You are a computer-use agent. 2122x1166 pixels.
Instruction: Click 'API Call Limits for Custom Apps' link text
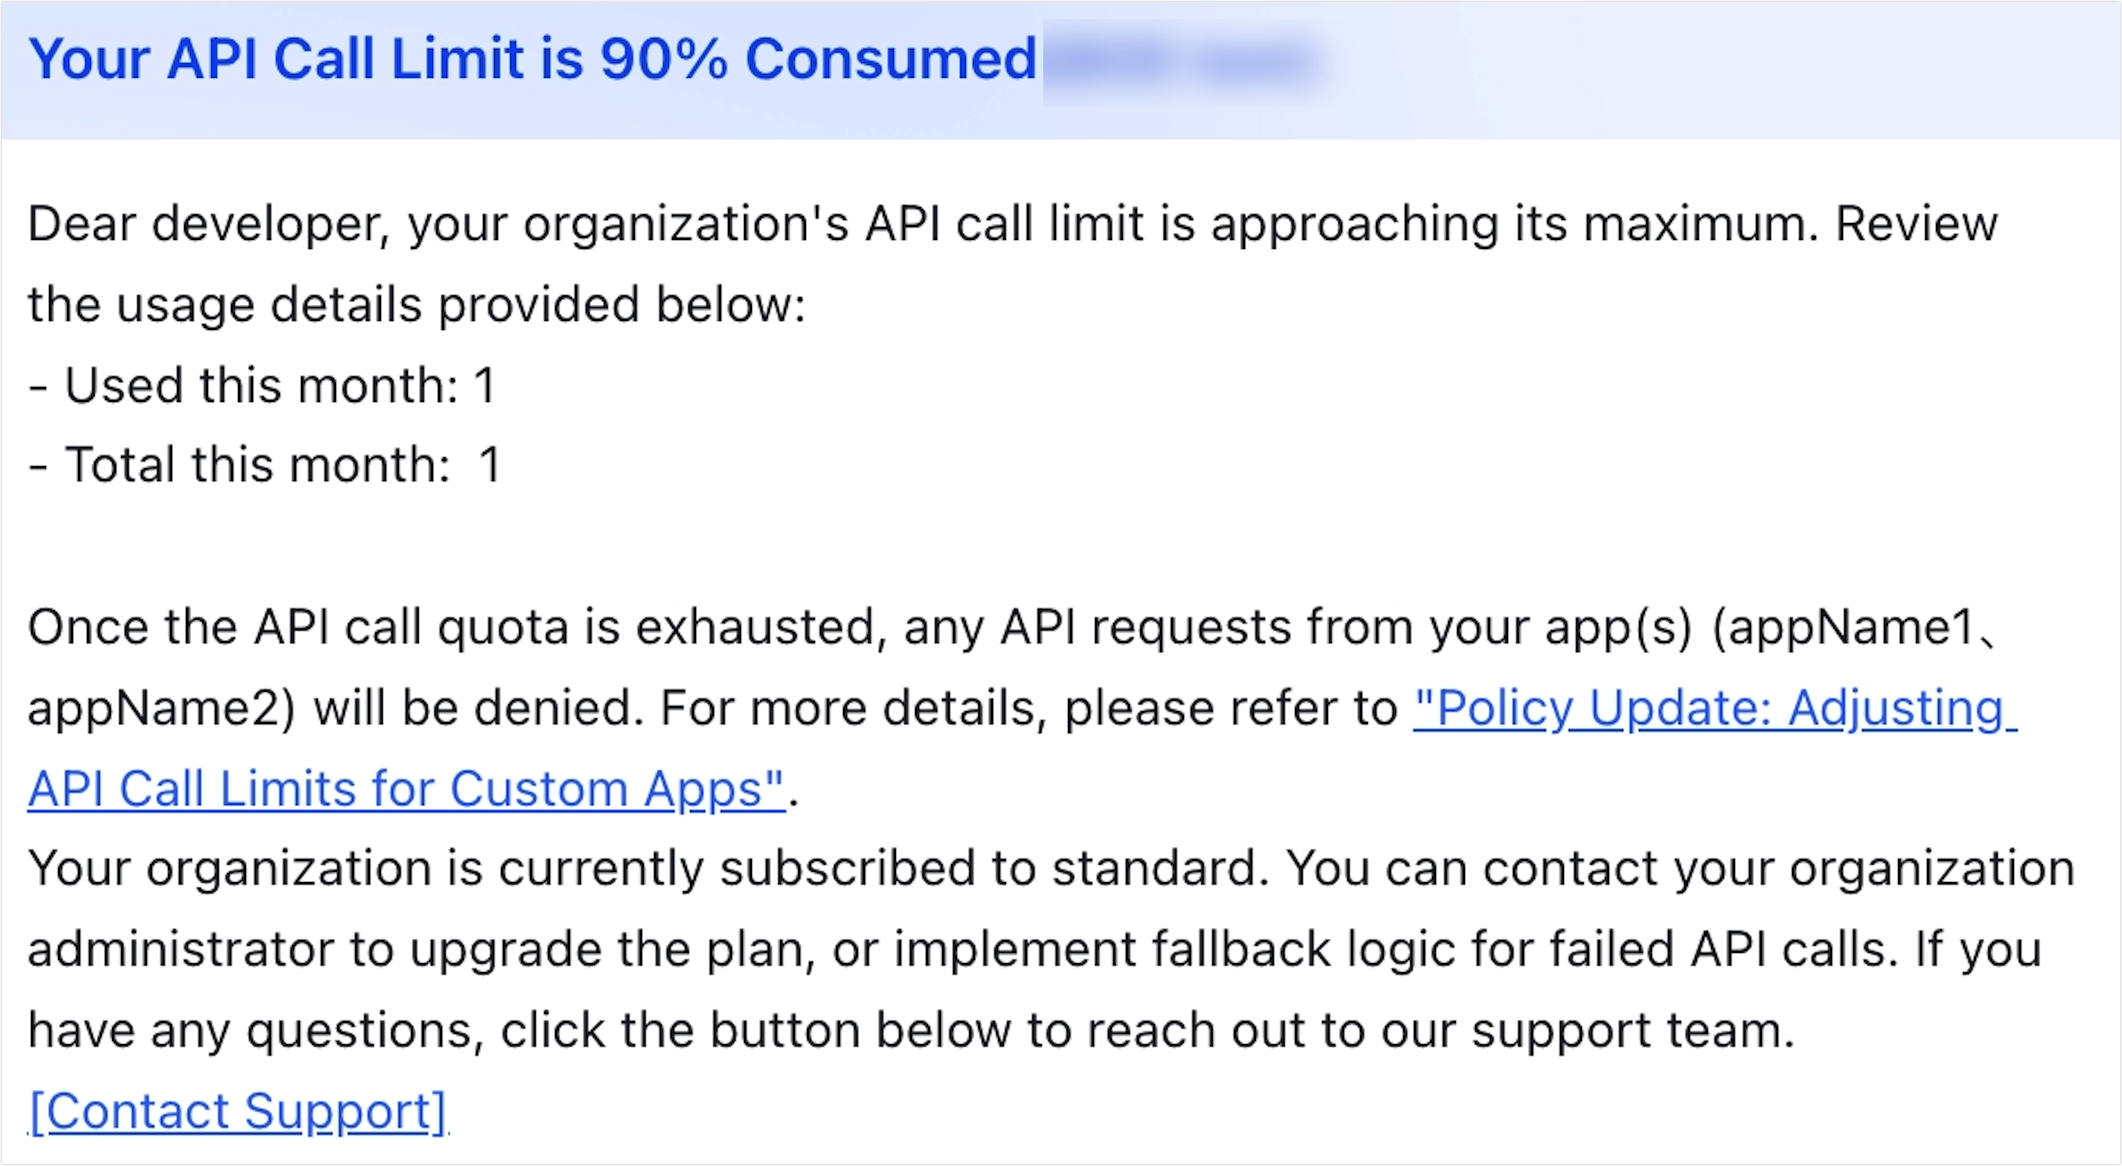point(406,790)
